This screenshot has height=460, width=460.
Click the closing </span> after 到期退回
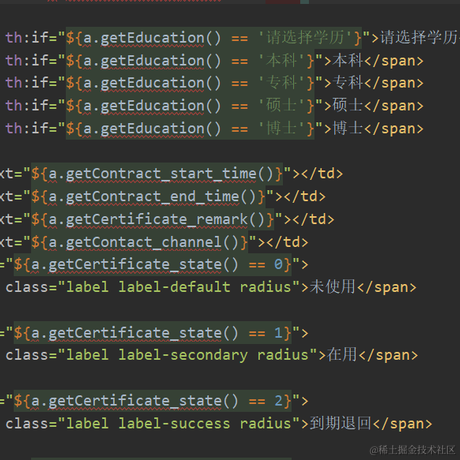(402, 424)
